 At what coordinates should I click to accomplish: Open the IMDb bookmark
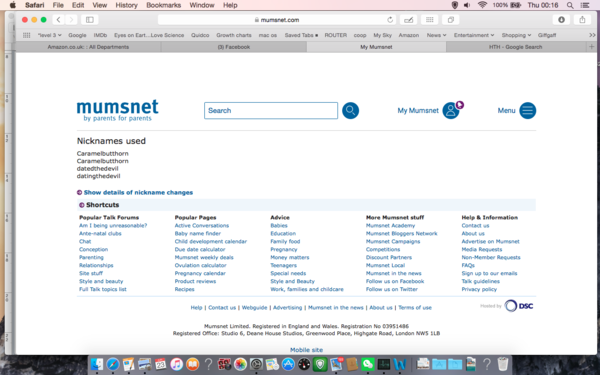pyautogui.click(x=100, y=35)
